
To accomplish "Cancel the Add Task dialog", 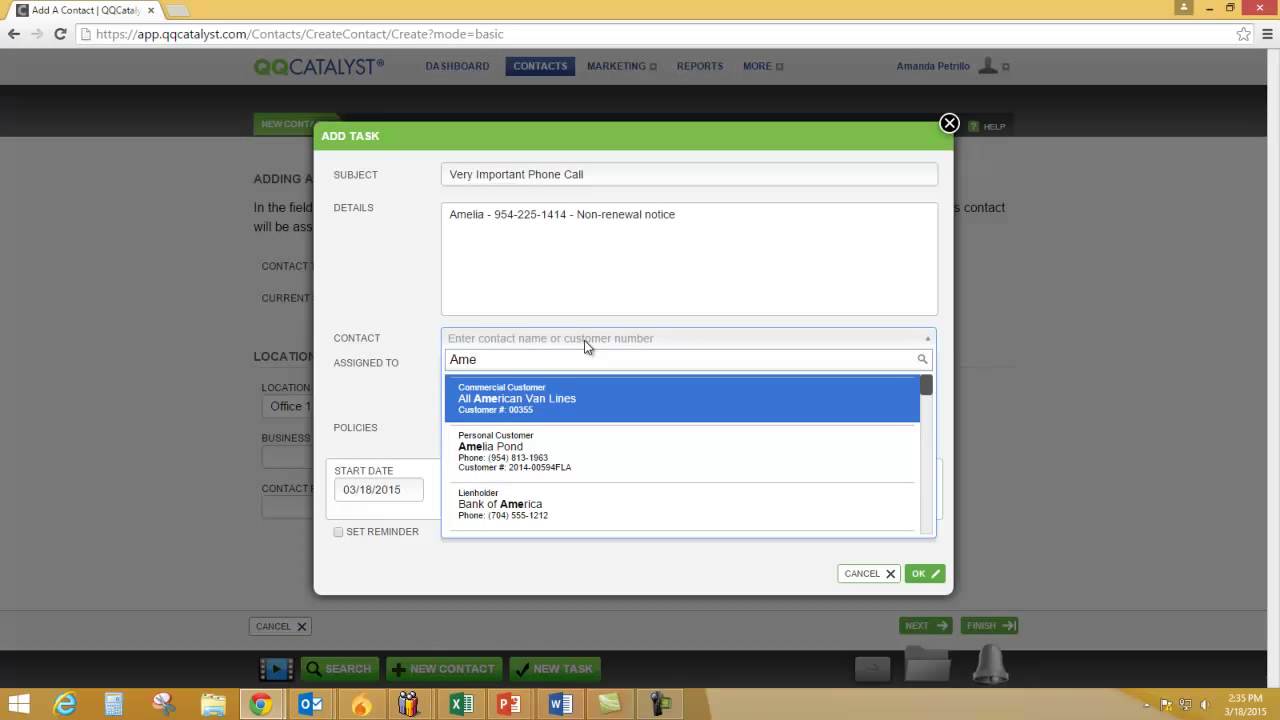I will coord(869,574).
